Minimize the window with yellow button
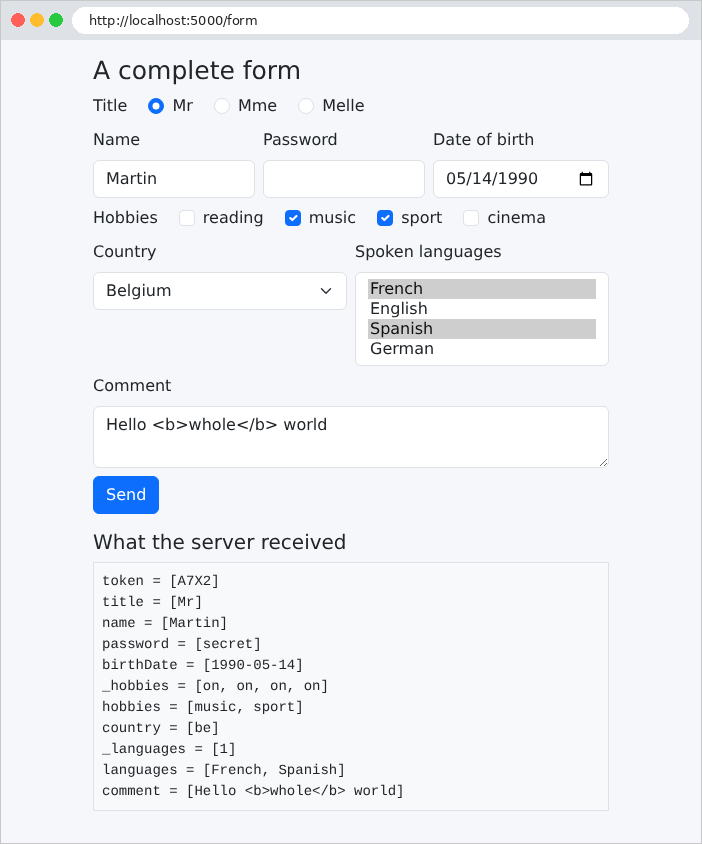702x844 pixels. (x=37, y=20)
